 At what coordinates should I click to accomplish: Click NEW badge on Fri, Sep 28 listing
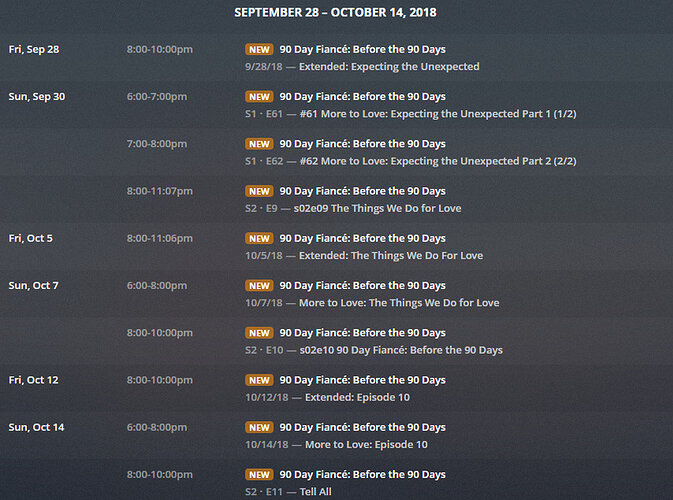[x=259, y=49]
